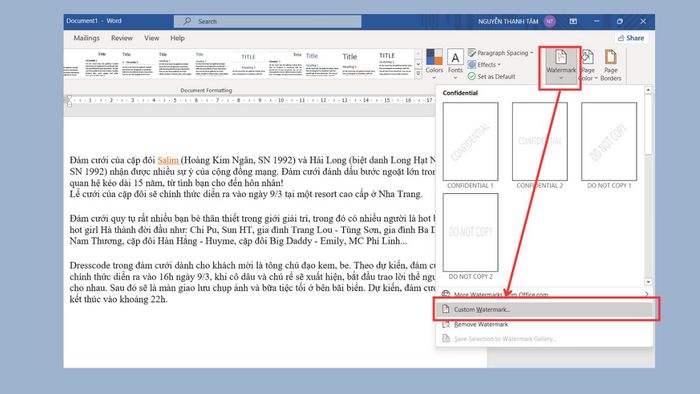Expand More Watermarks from Office.com
Image resolution: width=700 pixels, height=394 pixels.
click(x=544, y=294)
